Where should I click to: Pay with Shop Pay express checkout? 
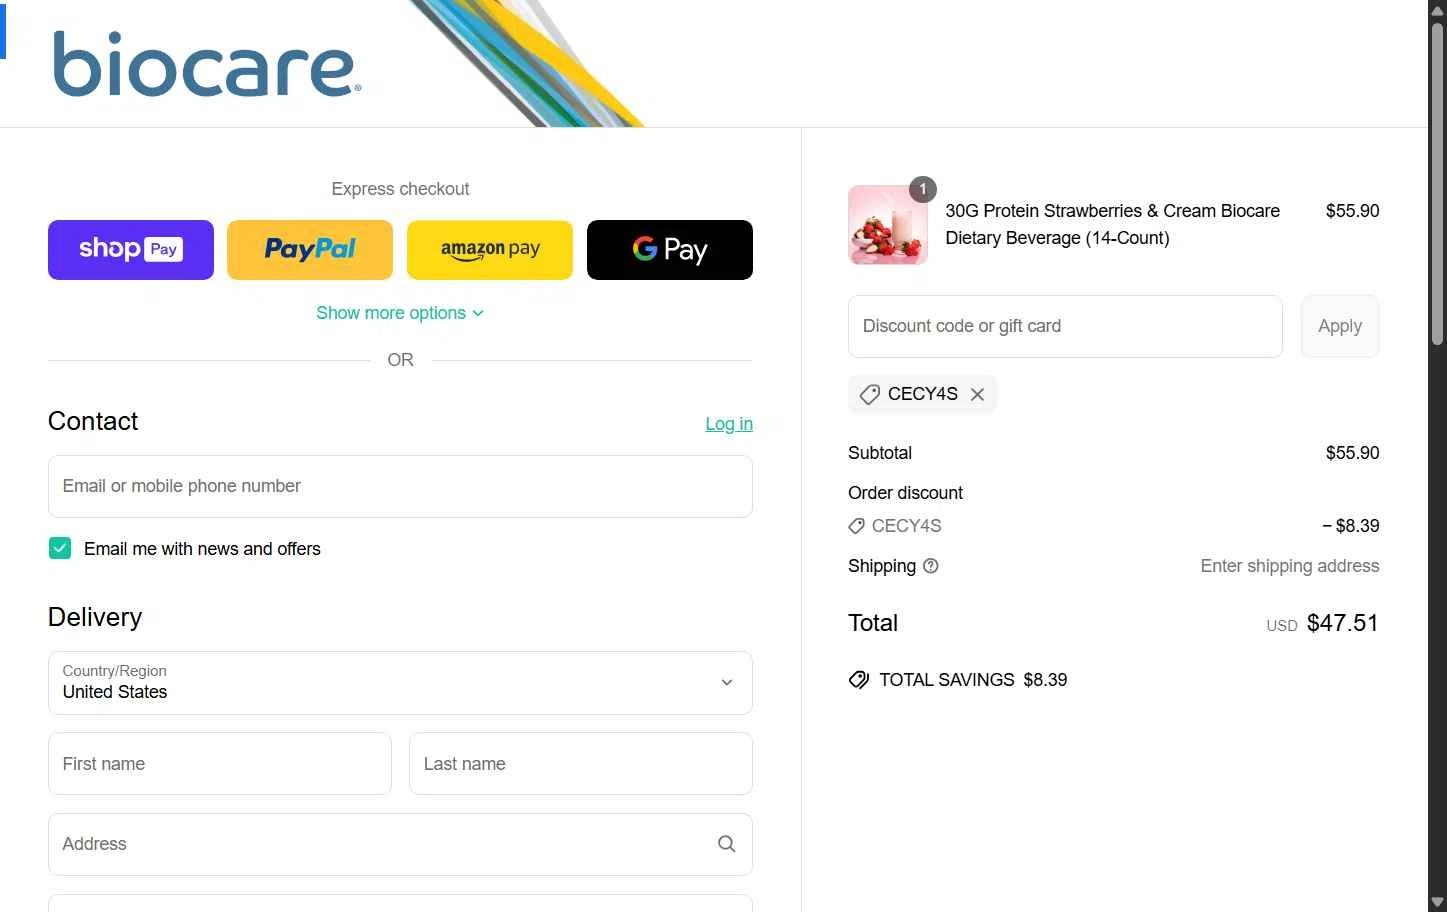pos(131,250)
